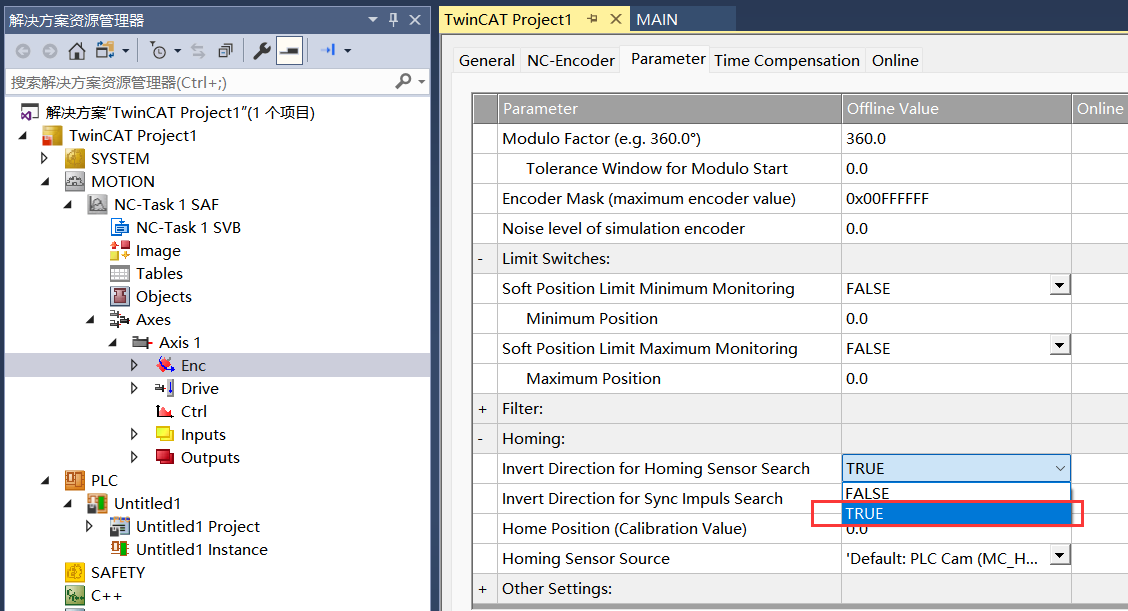Click the Home icon in Solution Explorer toolbar
Screen dimensions: 1128x611
pos(76,51)
